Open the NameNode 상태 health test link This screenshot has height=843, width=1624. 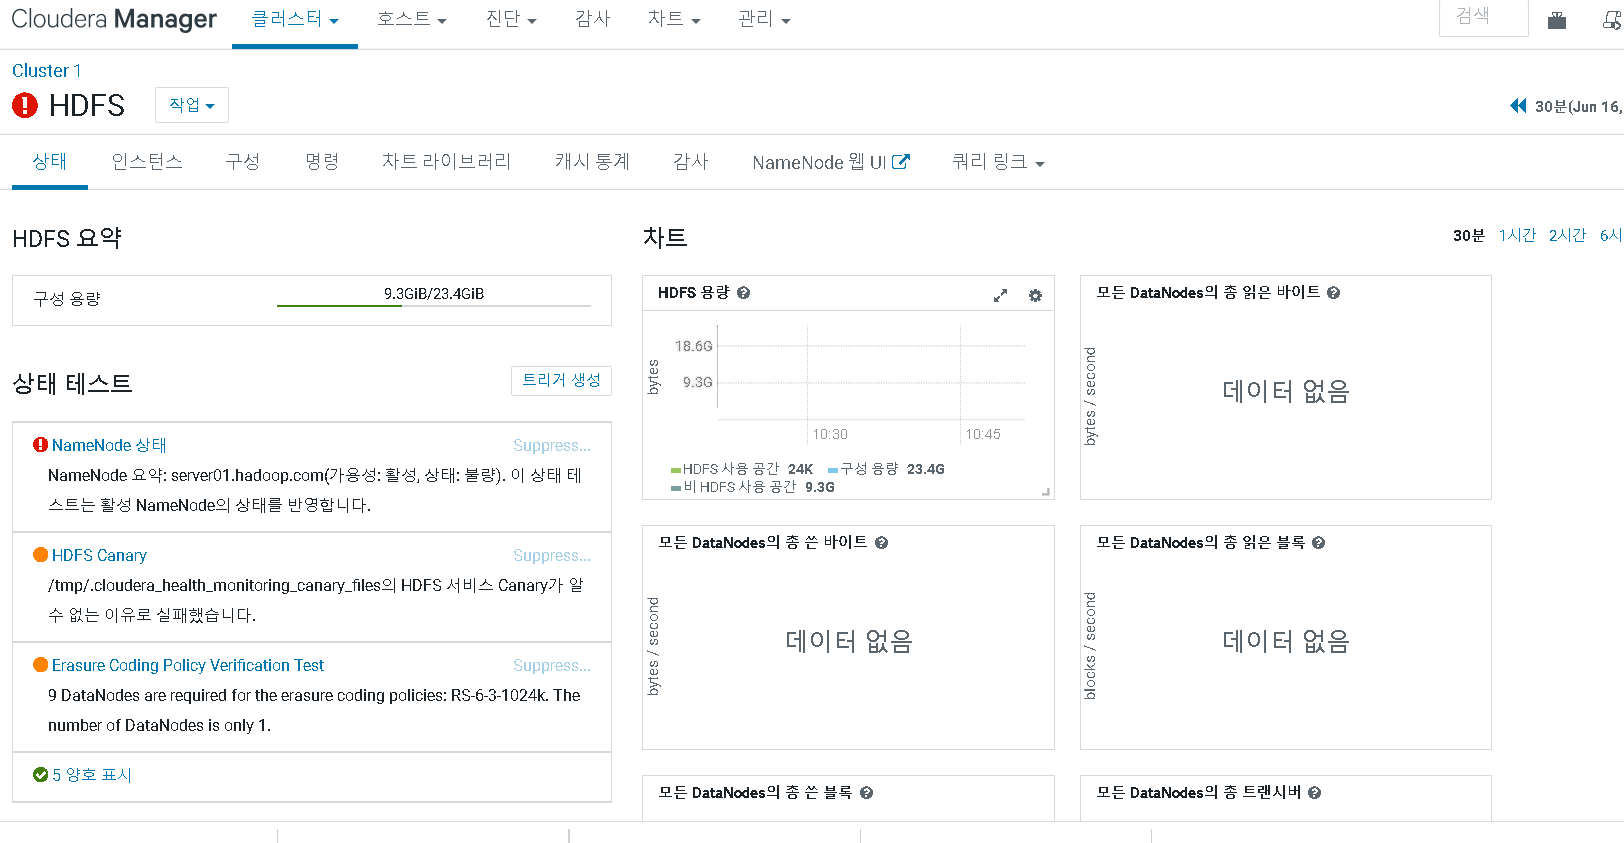pyautogui.click(x=109, y=445)
